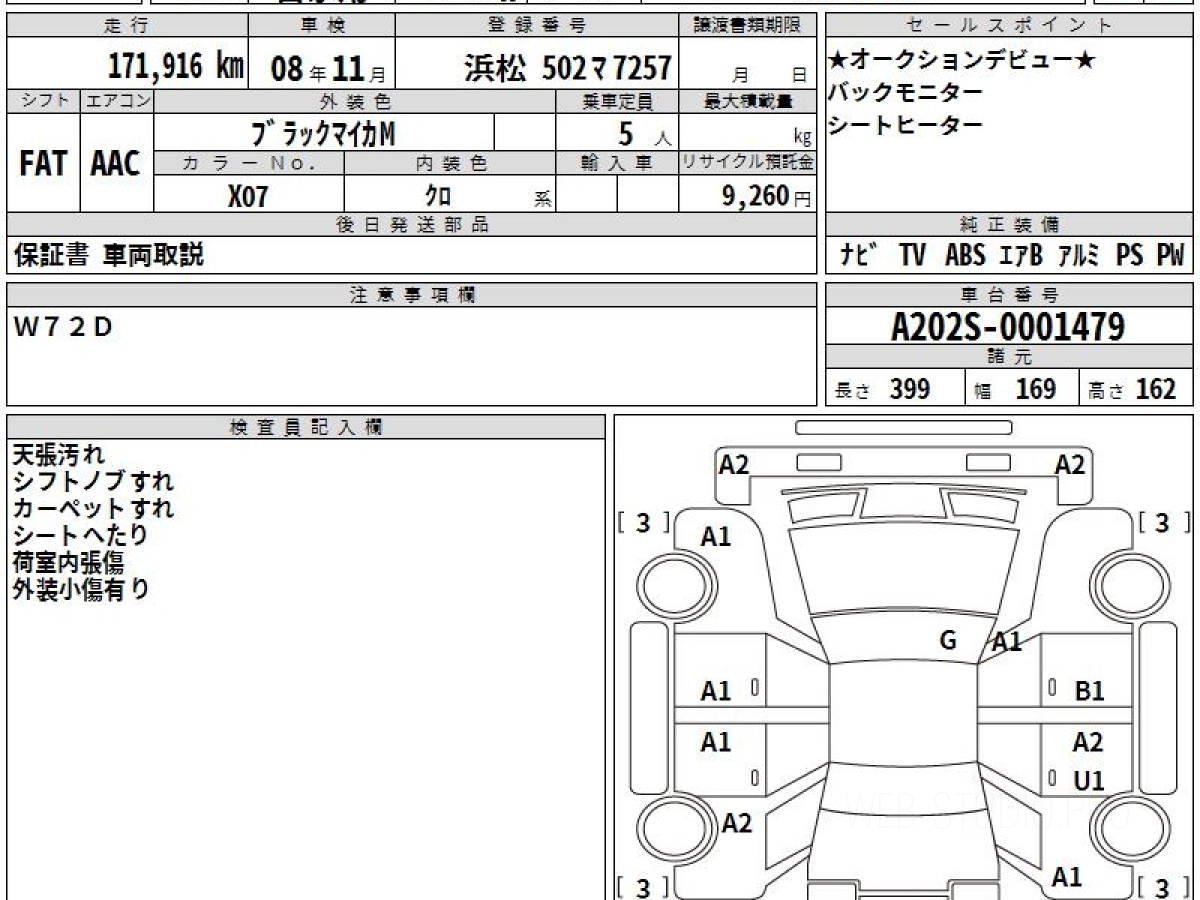The image size is (1200, 900).
Task: Select the シートヒーター sales point line
Action: click(x=892, y=125)
